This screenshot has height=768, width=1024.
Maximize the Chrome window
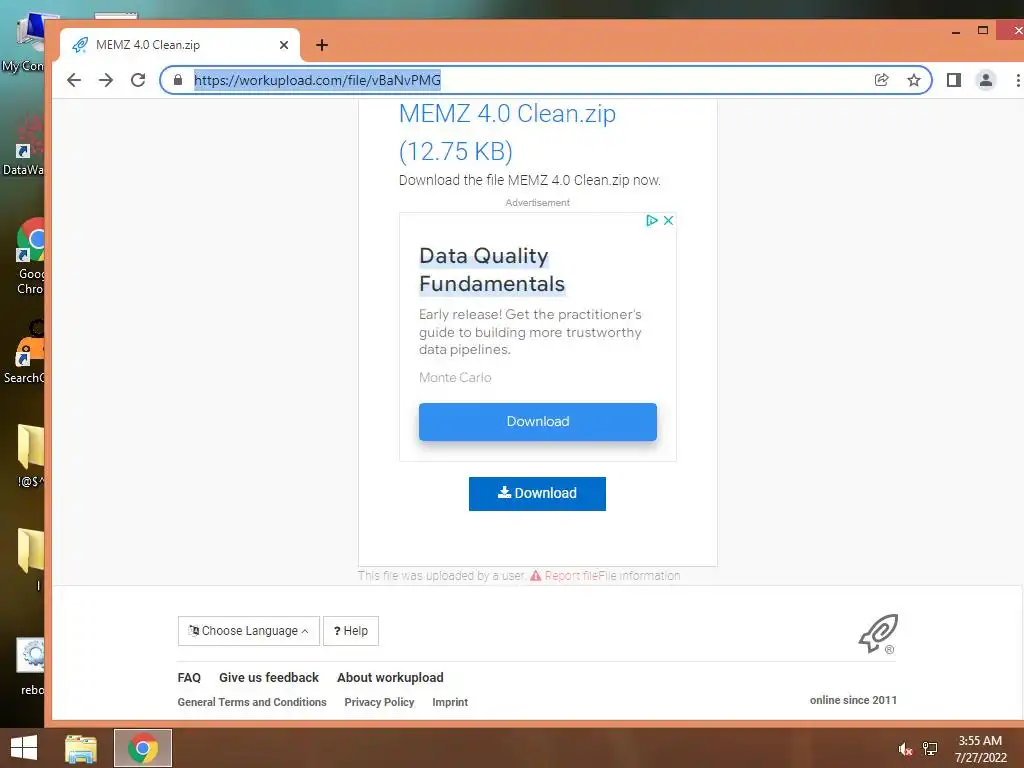(982, 31)
